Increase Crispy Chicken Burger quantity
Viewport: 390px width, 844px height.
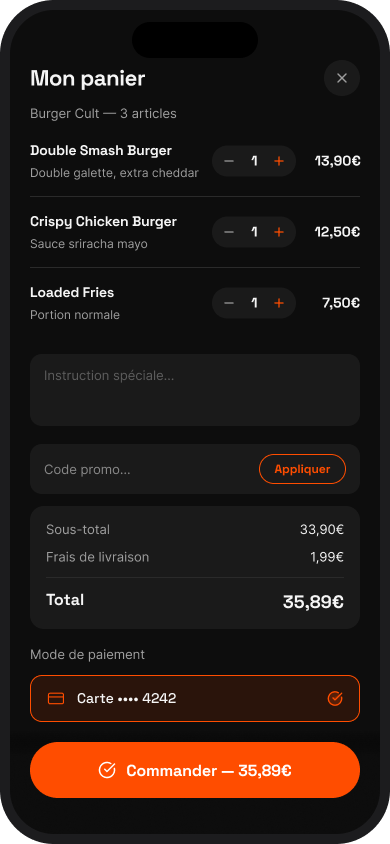point(279,232)
